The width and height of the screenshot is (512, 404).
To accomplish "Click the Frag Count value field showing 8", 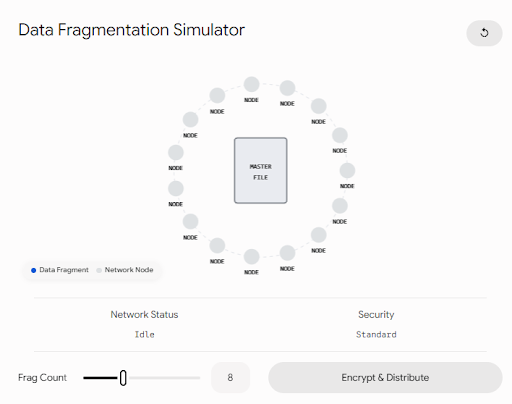I will [x=230, y=377].
